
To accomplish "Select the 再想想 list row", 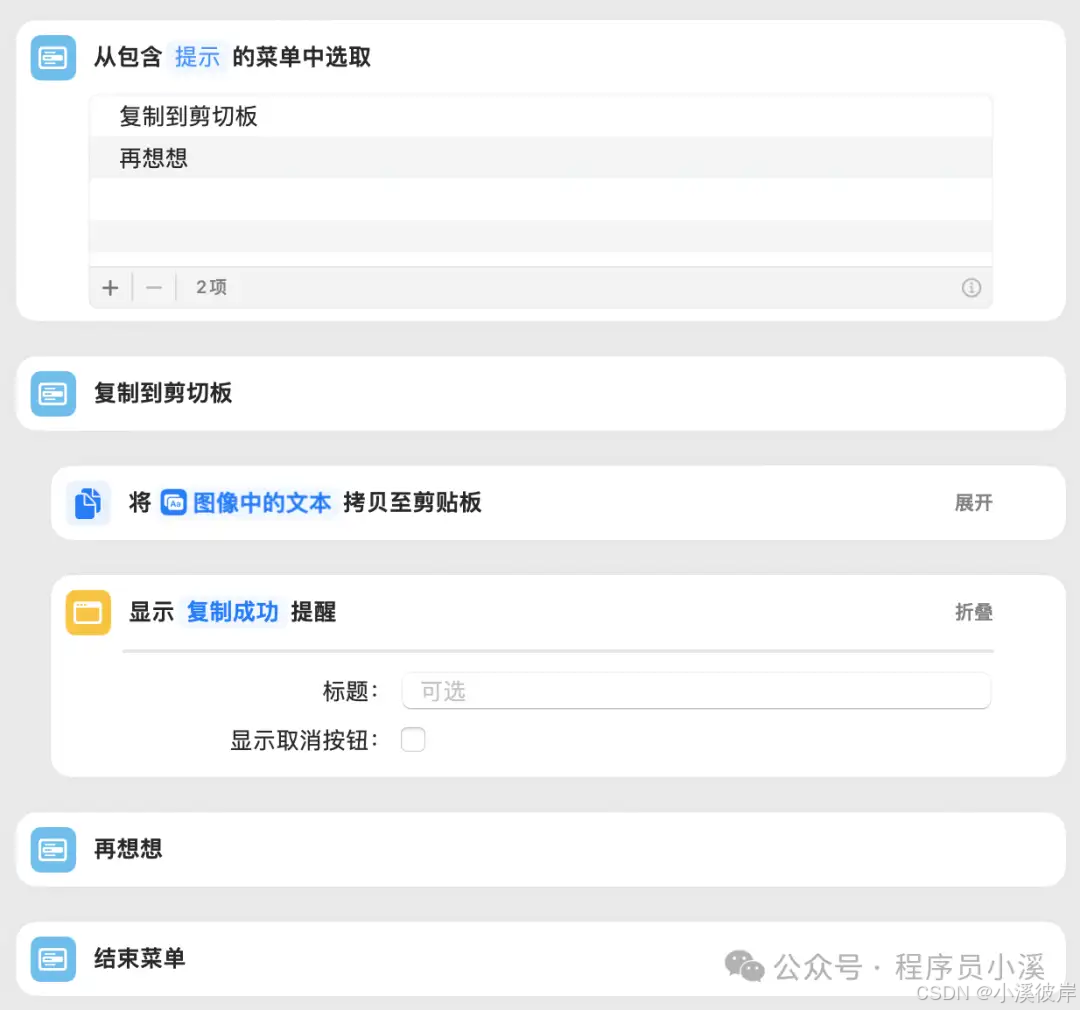I will [x=541, y=158].
